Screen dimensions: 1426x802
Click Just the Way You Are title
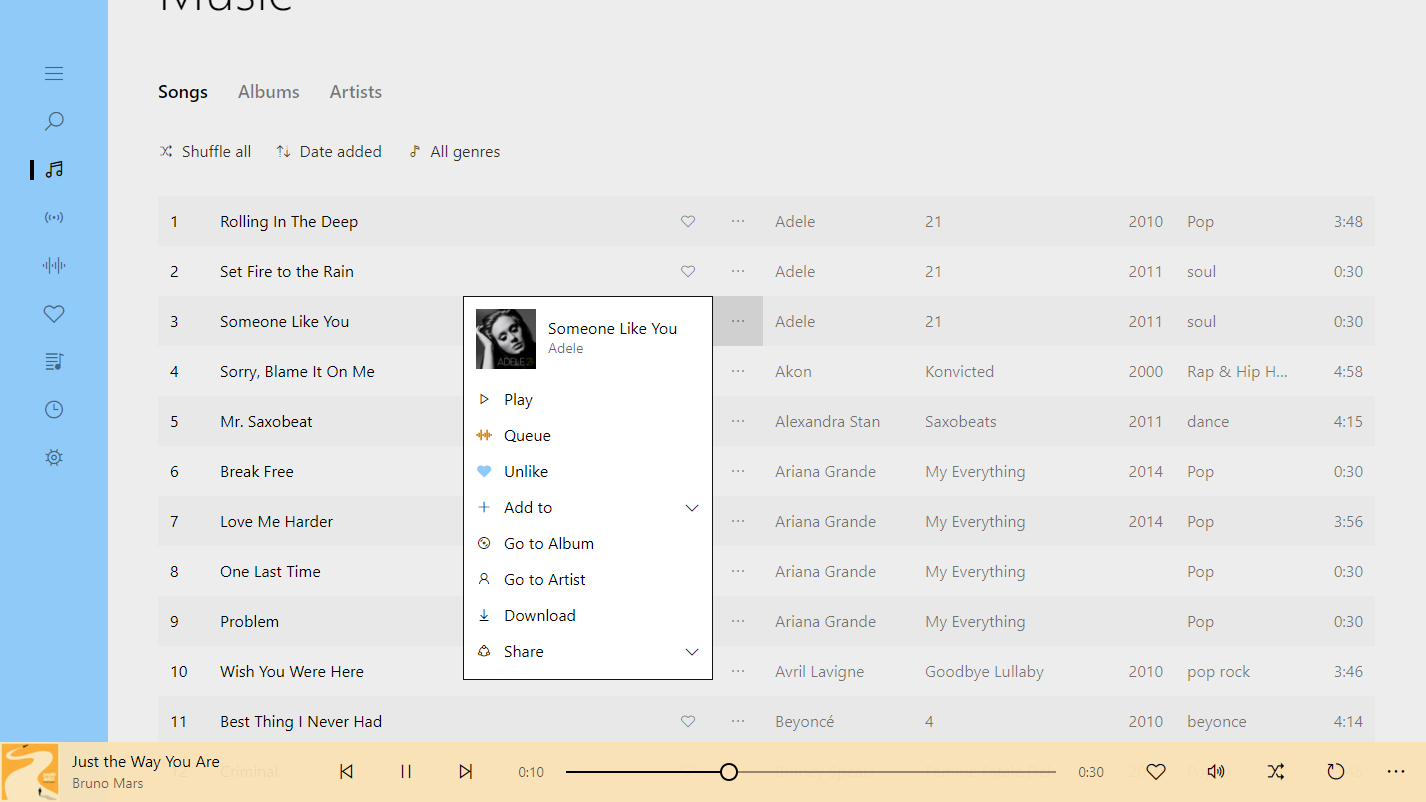point(146,762)
